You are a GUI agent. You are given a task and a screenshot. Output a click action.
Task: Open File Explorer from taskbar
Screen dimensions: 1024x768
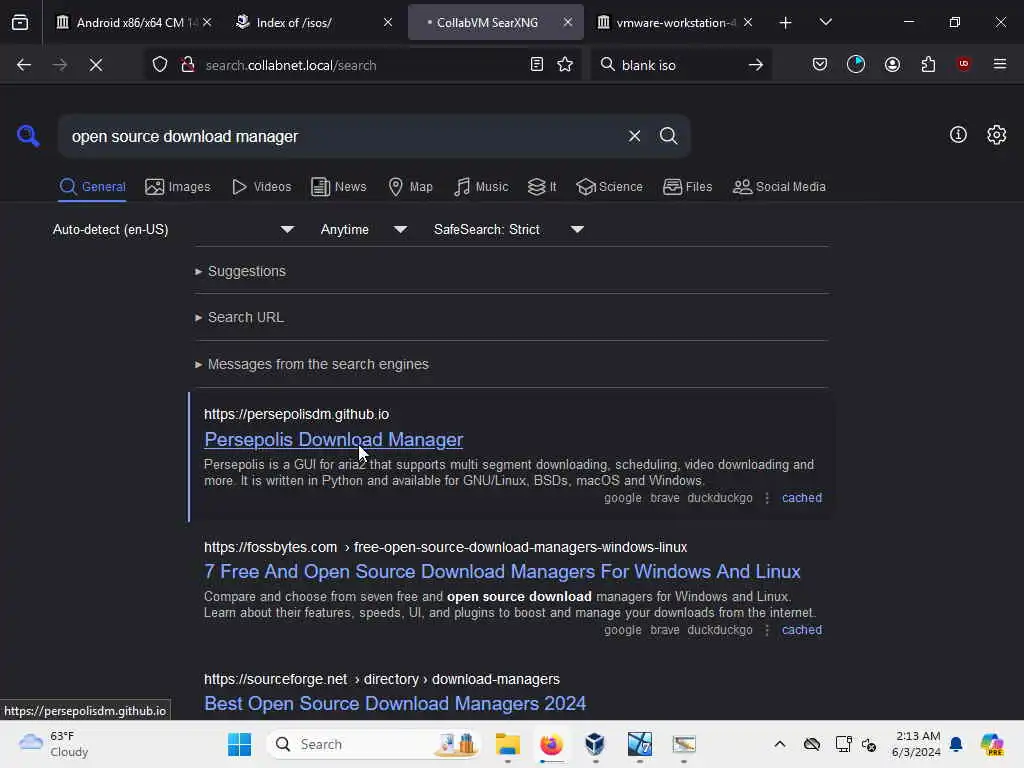coord(507,744)
